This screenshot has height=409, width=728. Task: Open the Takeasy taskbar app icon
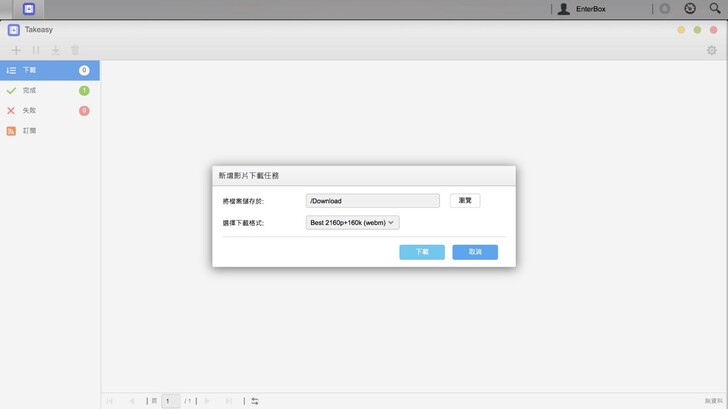[x=29, y=9]
